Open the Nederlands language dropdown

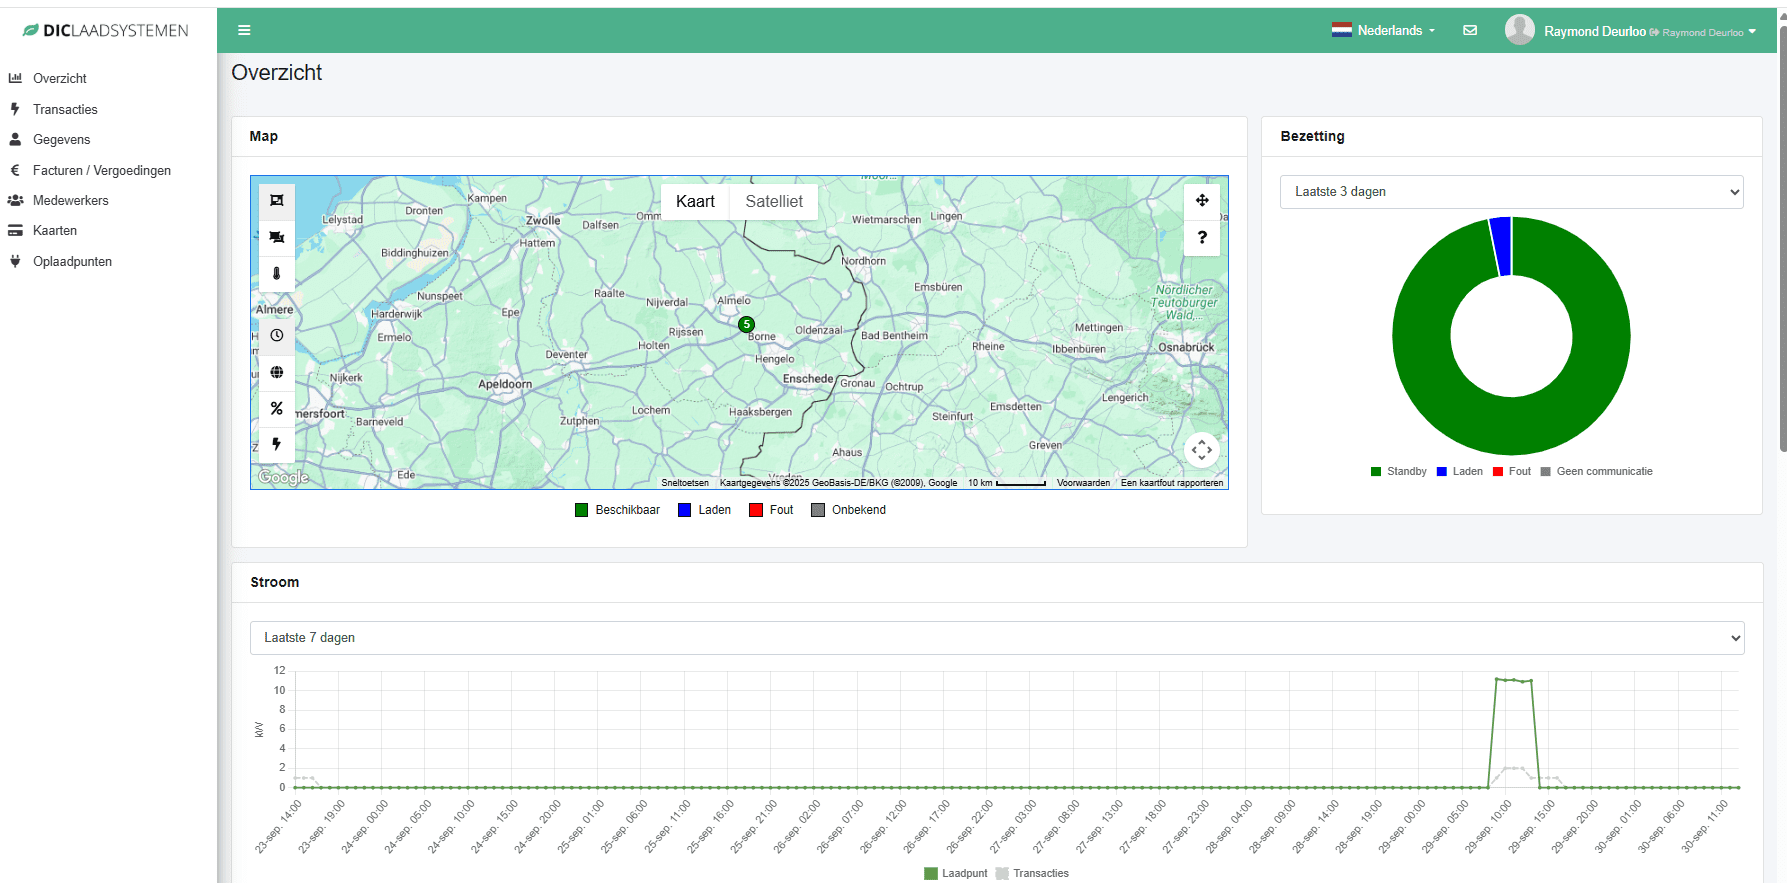[1384, 31]
